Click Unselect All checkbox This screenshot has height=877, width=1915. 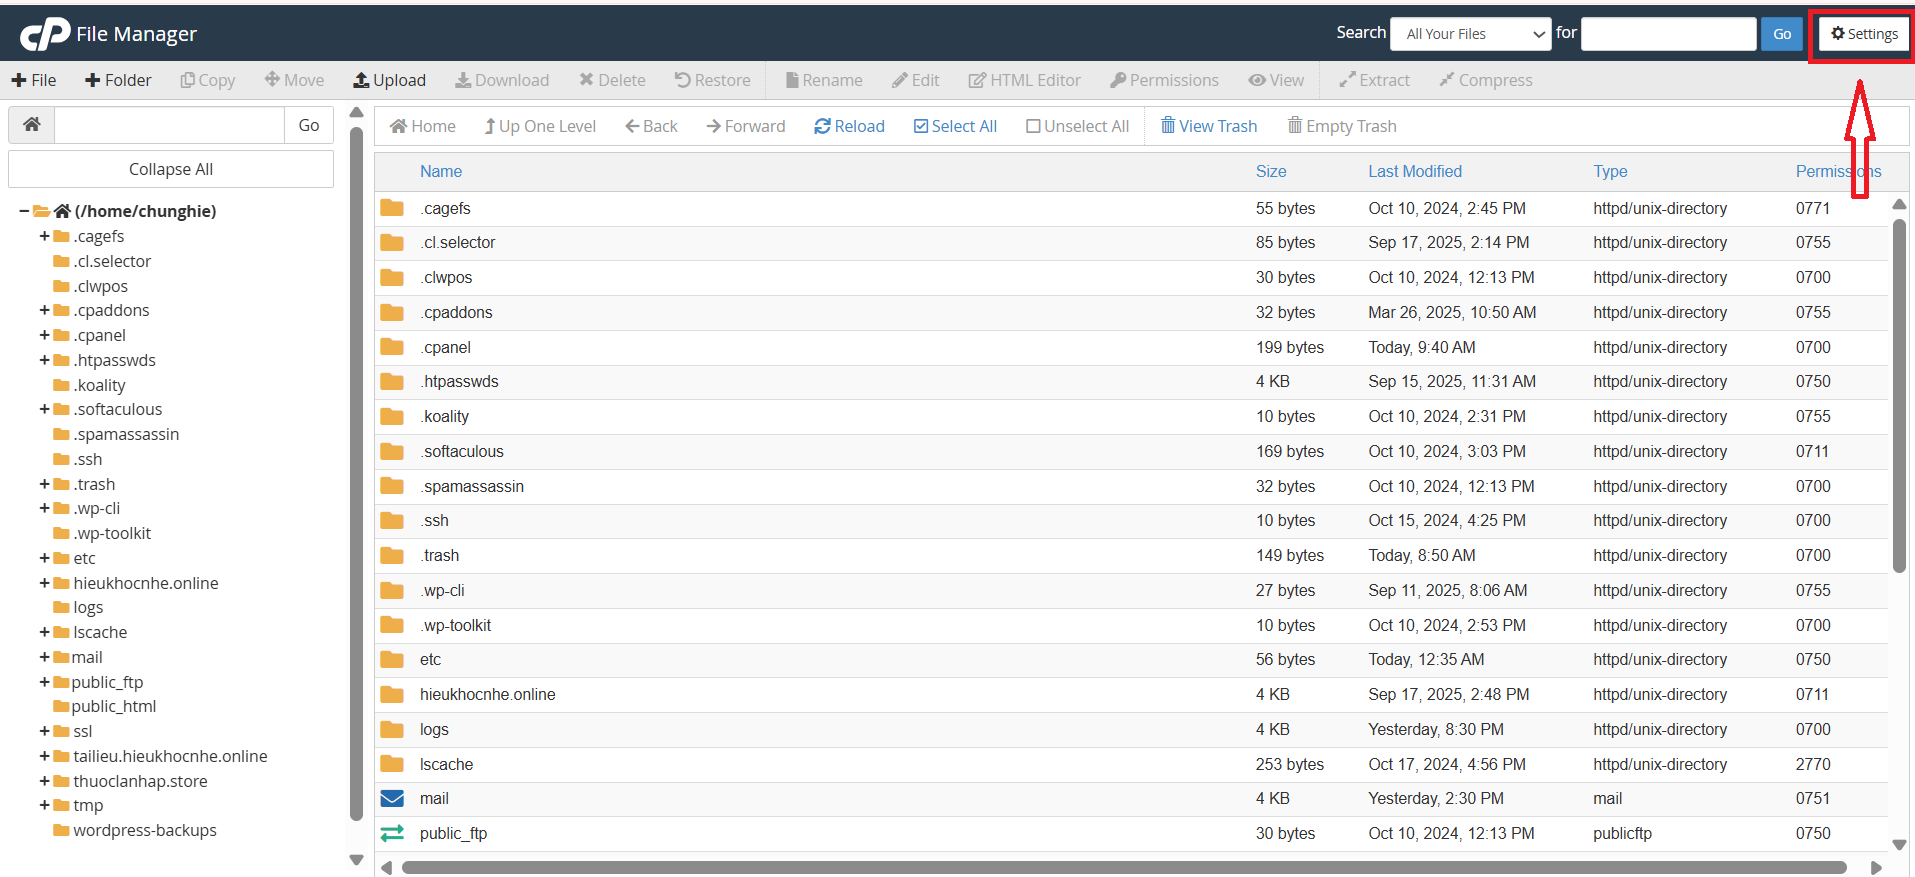pos(1033,126)
